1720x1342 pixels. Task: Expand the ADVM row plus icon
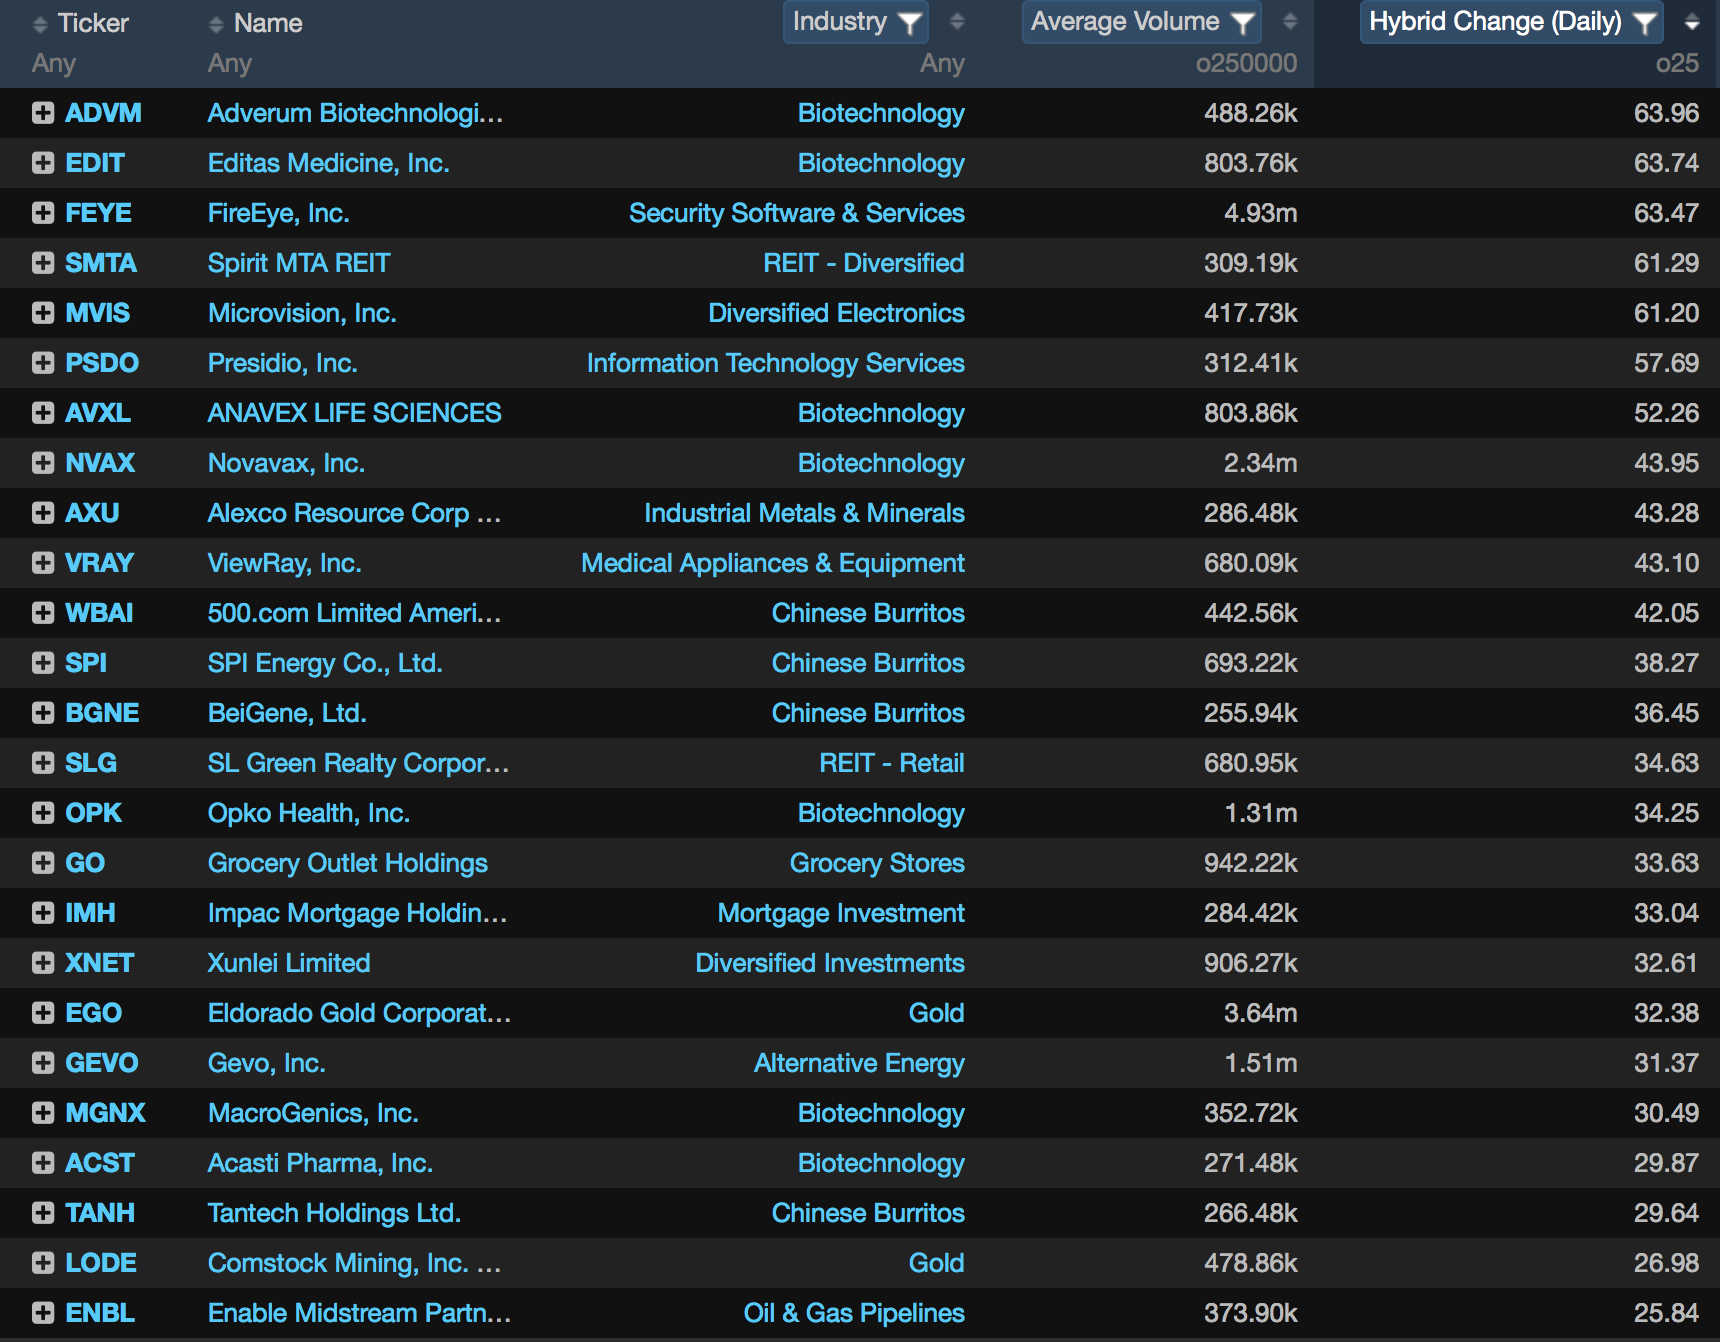tap(43, 113)
